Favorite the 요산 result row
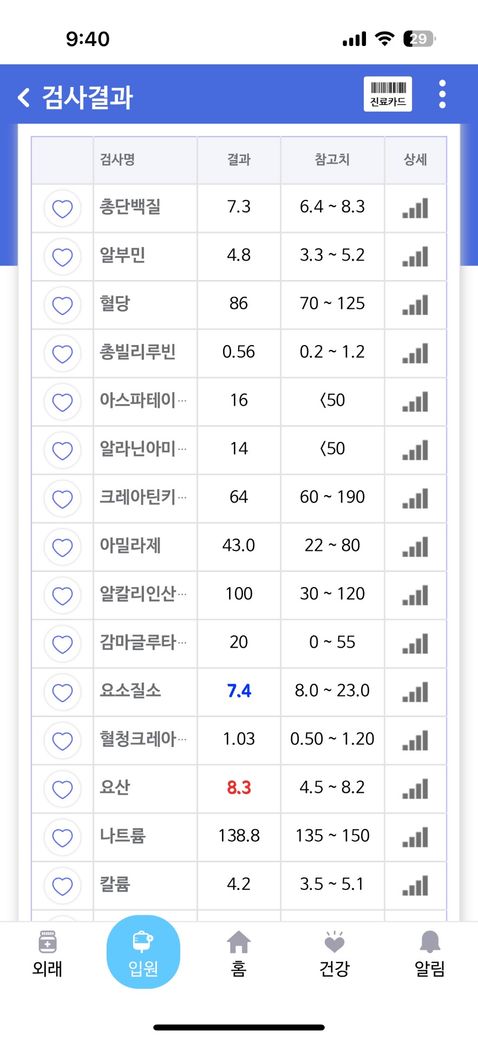The width and height of the screenshot is (478, 1040). pos(62,789)
